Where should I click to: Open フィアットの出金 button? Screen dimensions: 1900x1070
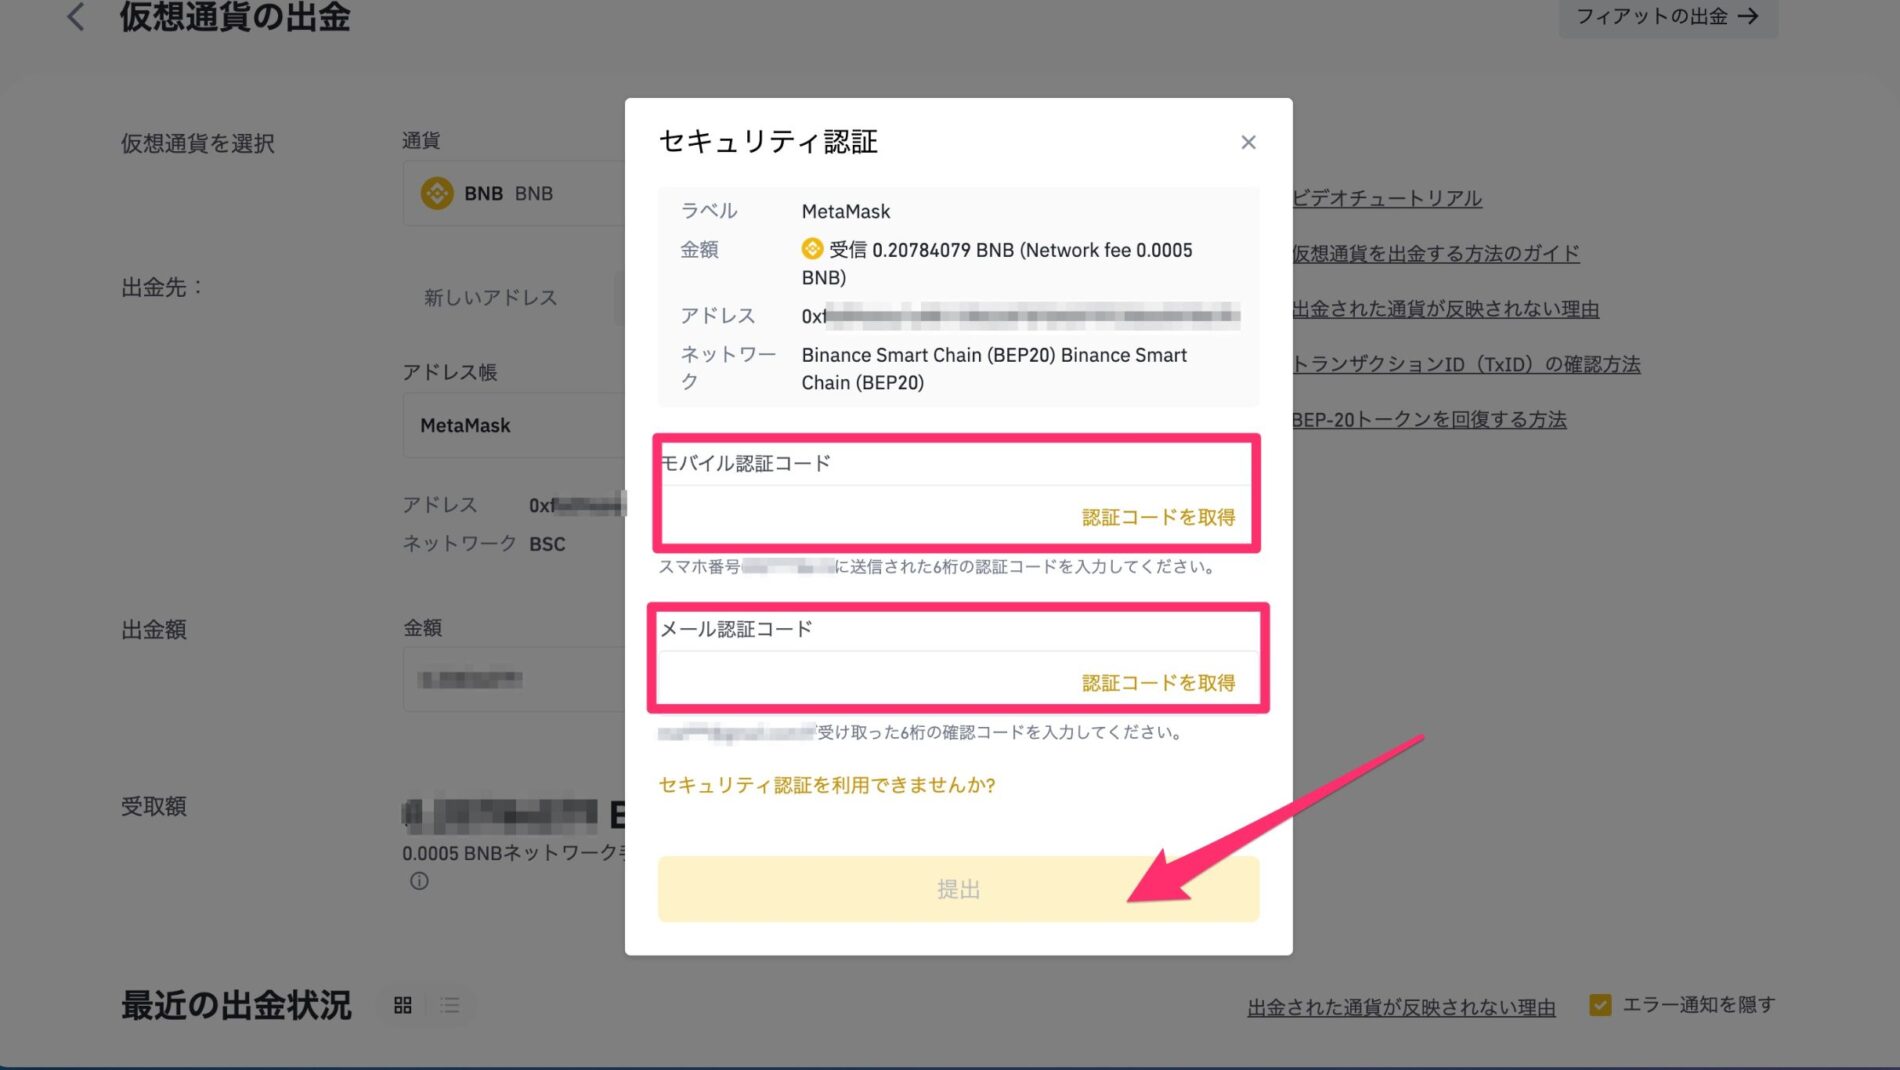(x=1667, y=16)
